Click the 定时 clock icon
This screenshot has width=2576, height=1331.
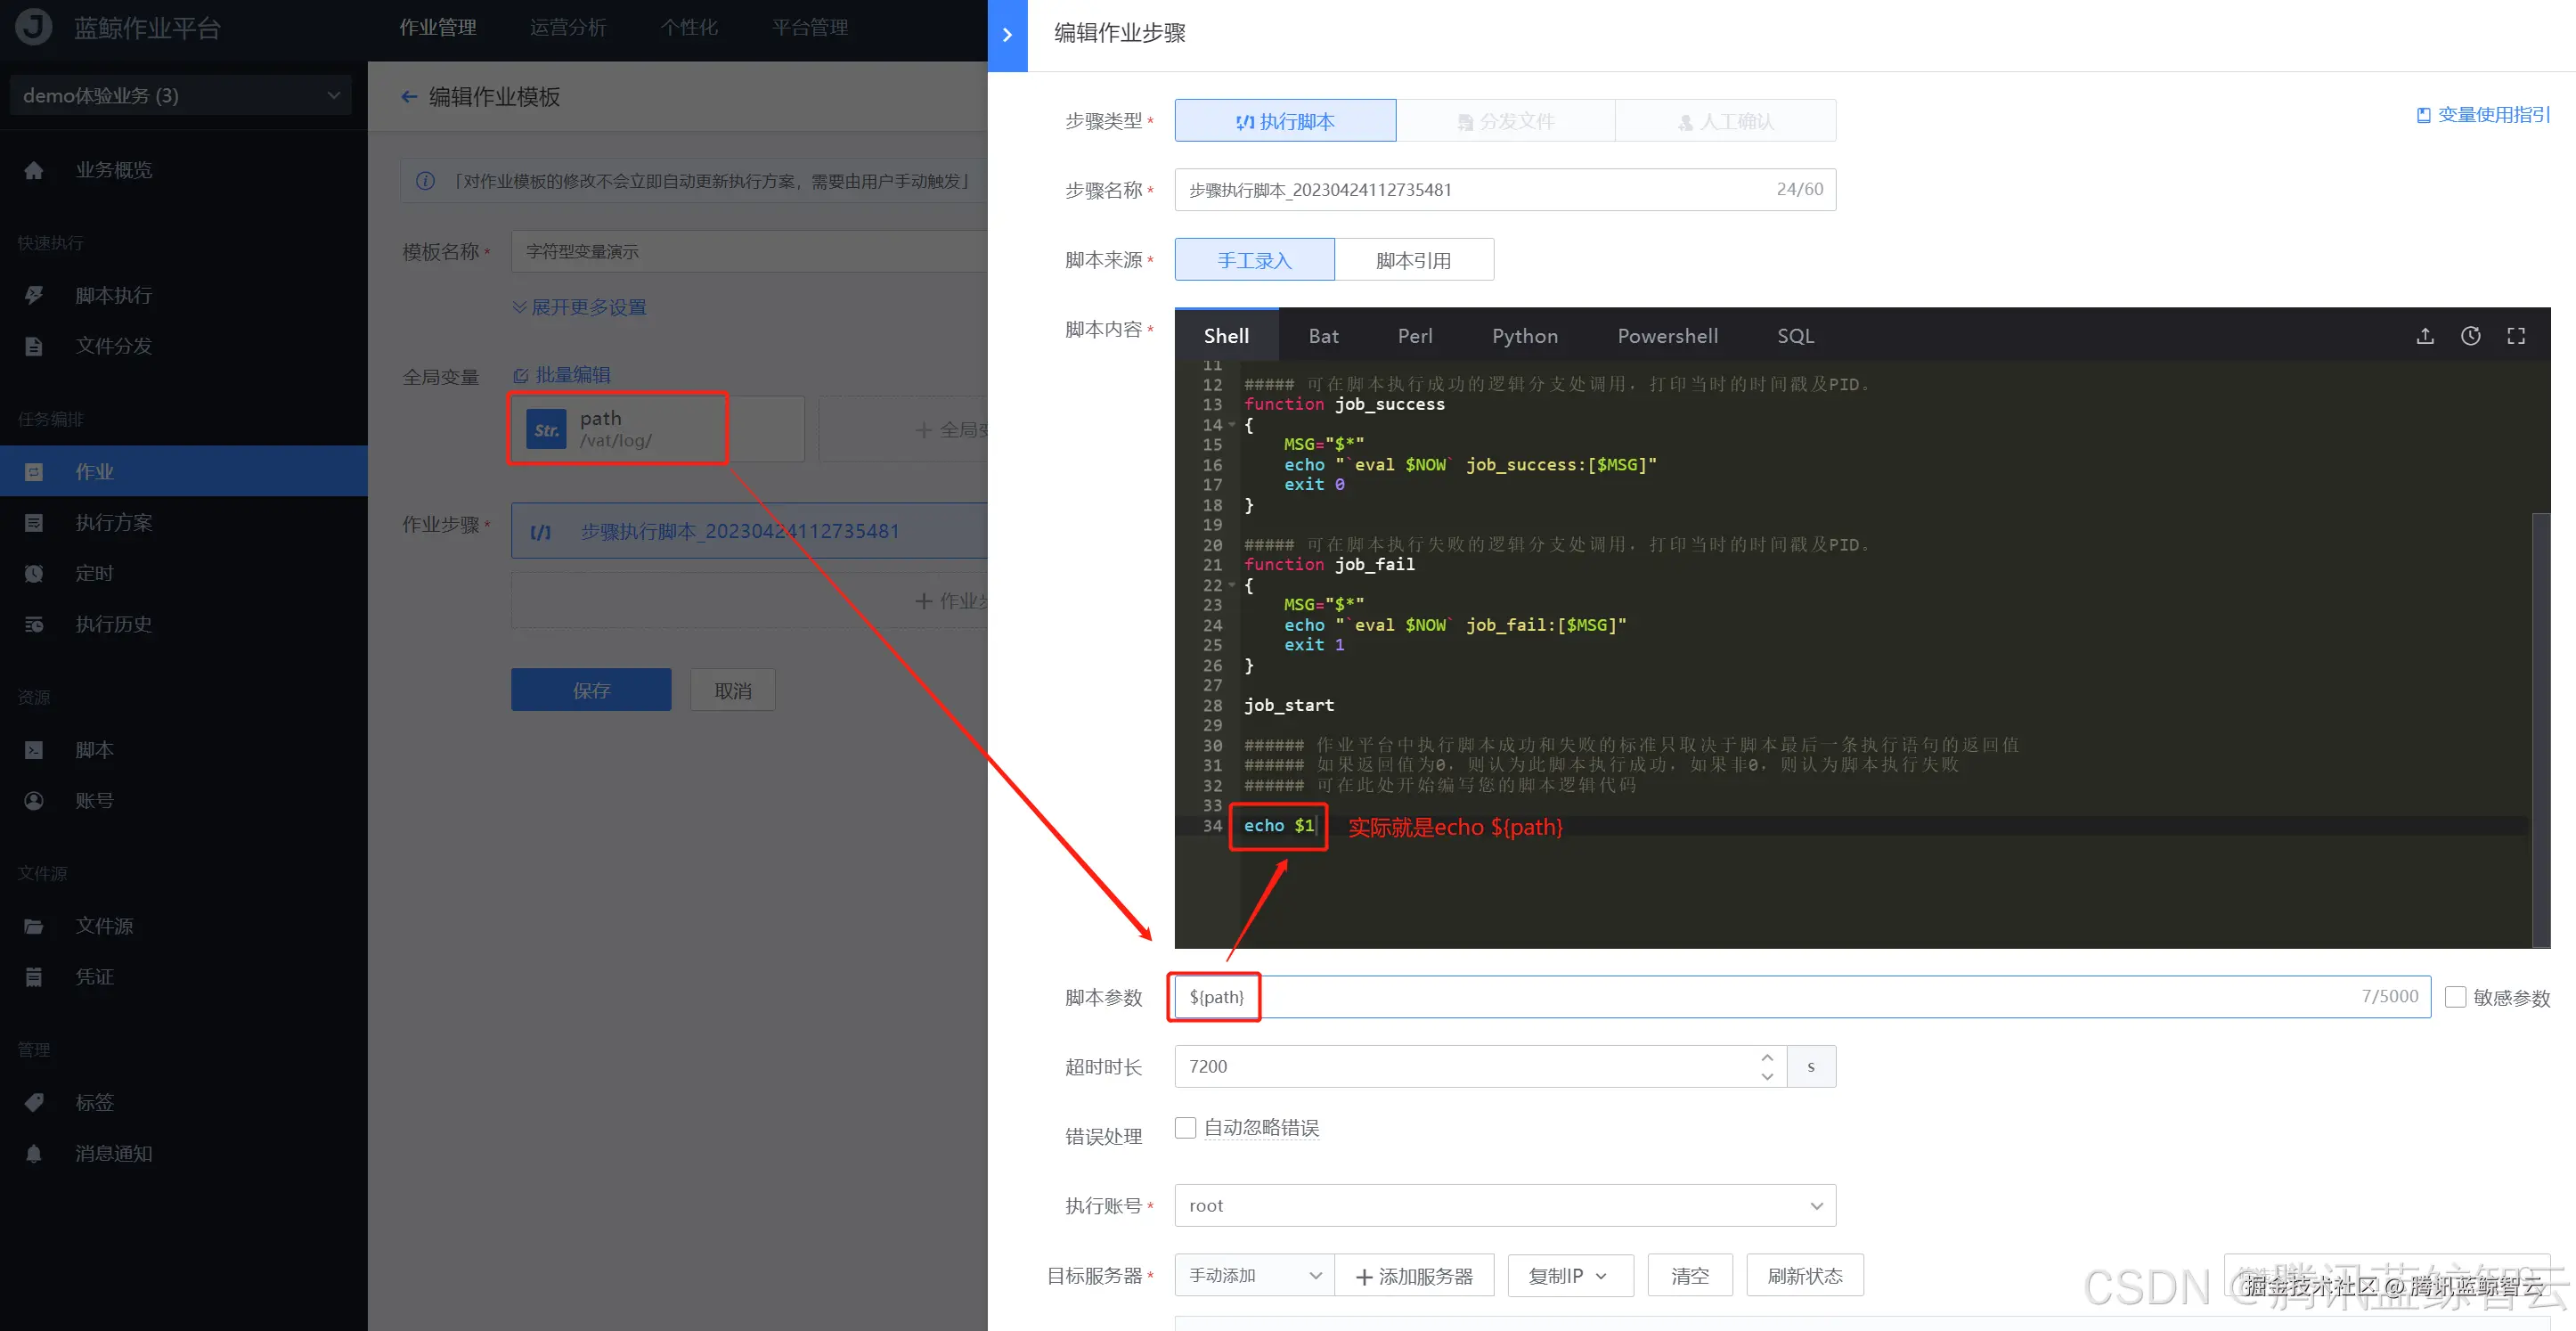pyautogui.click(x=34, y=573)
